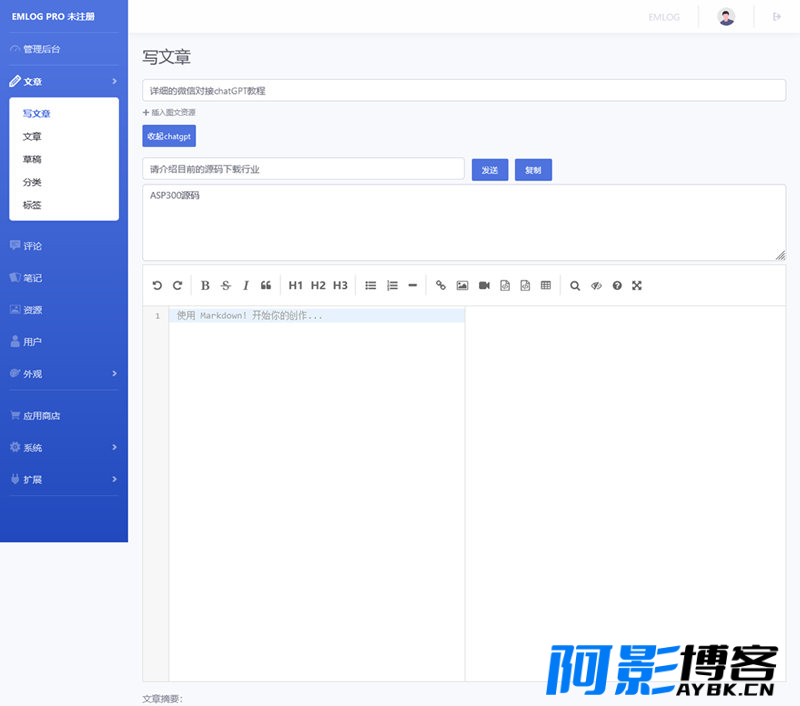The width and height of the screenshot is (800, 706).
Task: Grab the textarea resize handle
Action: (781, 255)
